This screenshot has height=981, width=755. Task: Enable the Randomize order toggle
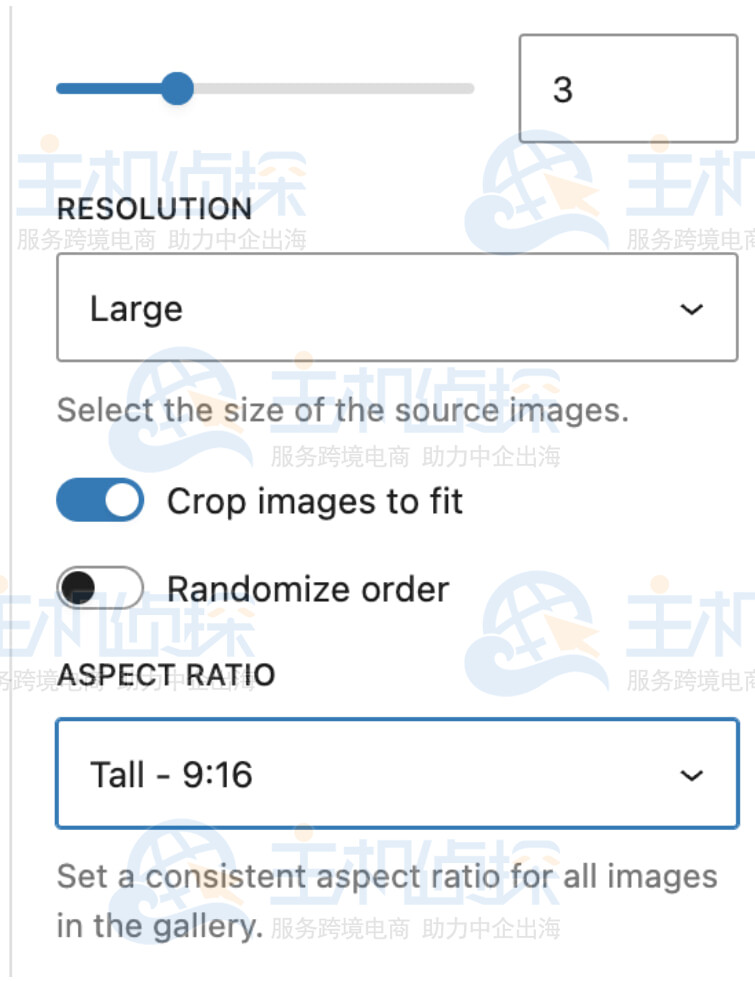point(100,589)
